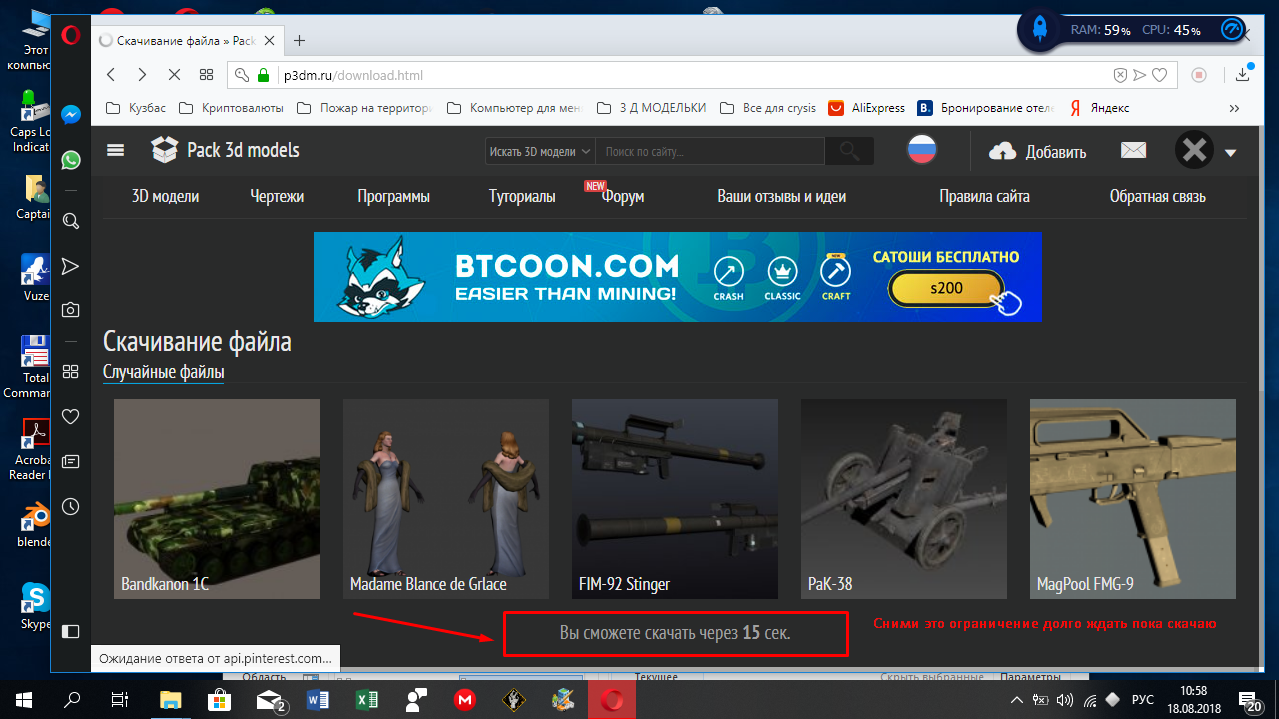1279x719 pixels.
Task: Add page to bookmarks heart
Action: (1159, 75)
